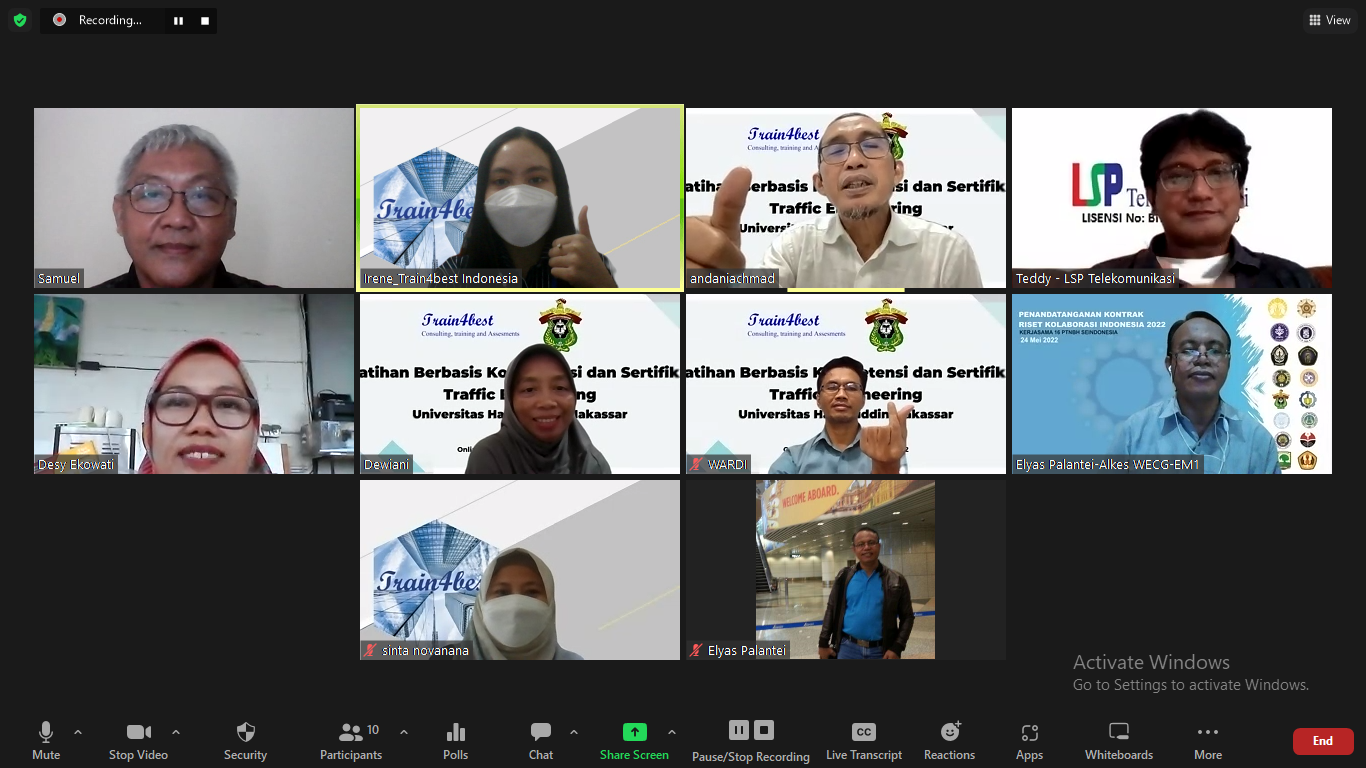Open the Reactions emoji picker
1366x768 pixels.
click(x=949, y=740)
